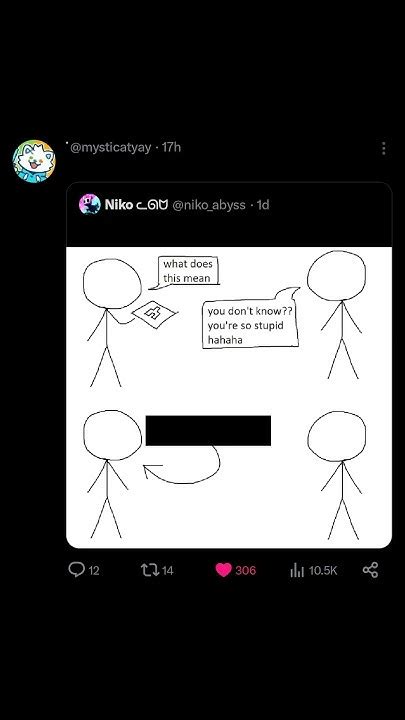Click the 306 likes count
This screenshot has width=405, height=720.
click(x=246, y=571)
